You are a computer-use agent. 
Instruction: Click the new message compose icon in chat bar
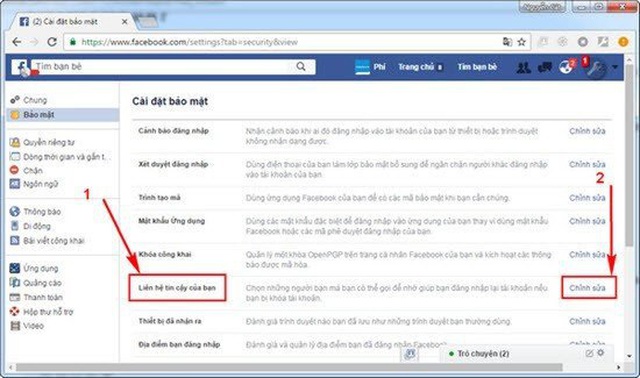click(x=589, y=354)
